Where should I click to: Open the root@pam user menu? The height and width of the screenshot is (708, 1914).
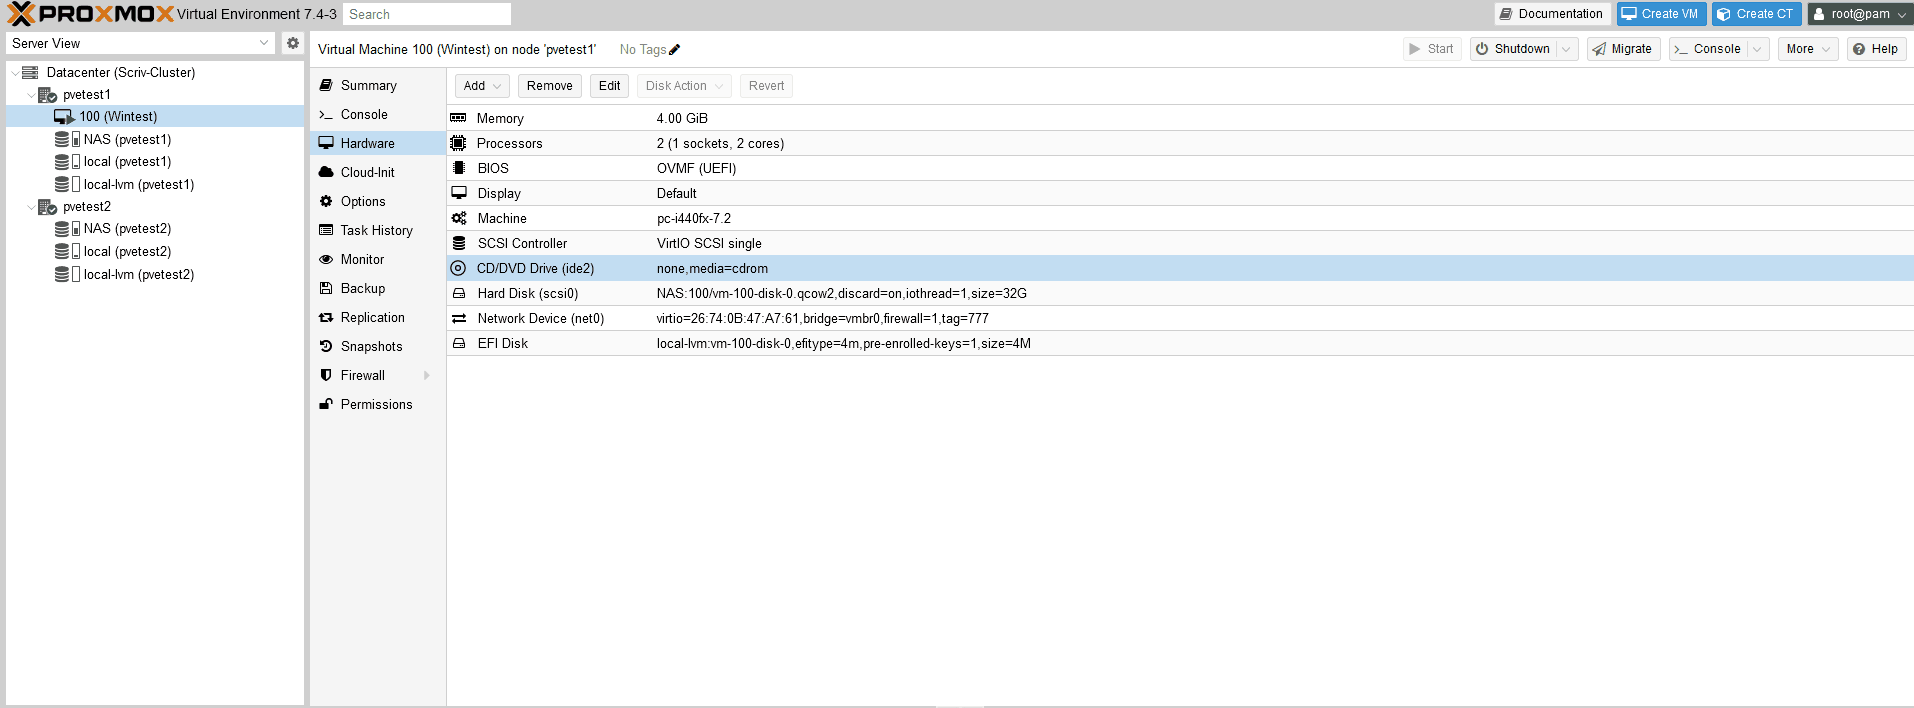tap(1859, 14)
